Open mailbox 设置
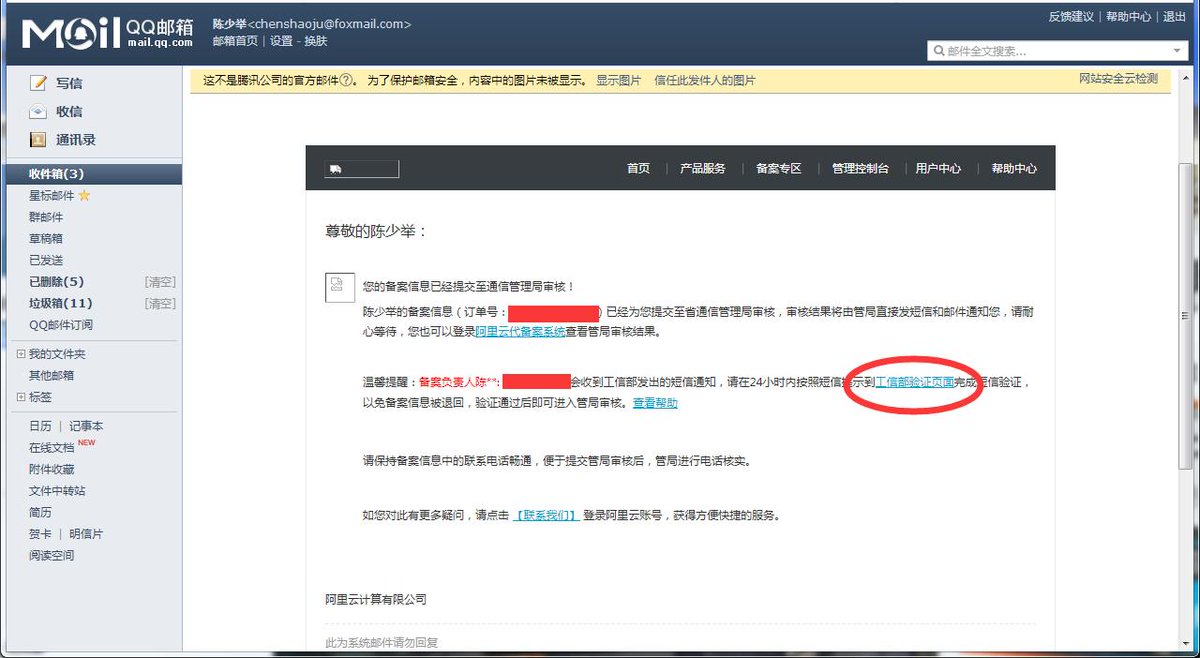1200x658 pixels. point(281,41)
